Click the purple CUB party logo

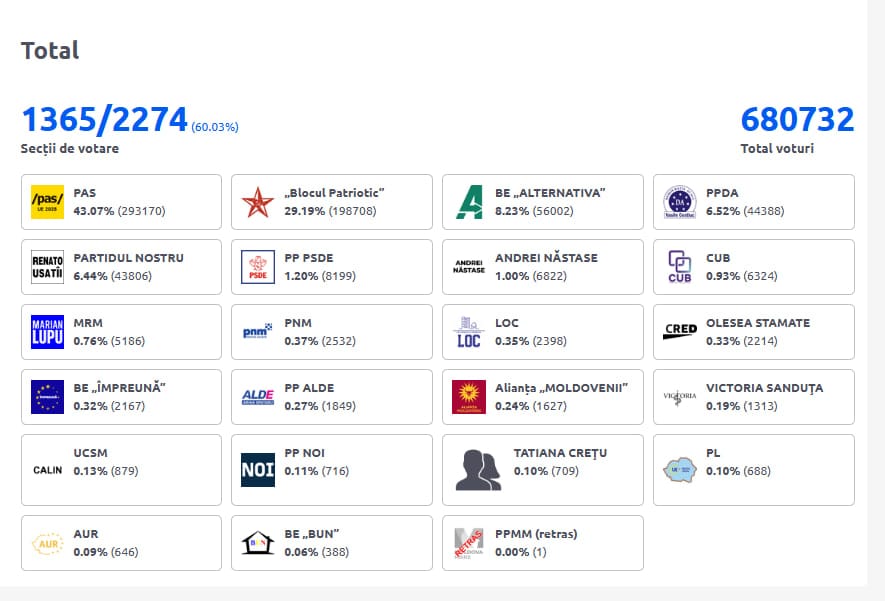(680, 267)
